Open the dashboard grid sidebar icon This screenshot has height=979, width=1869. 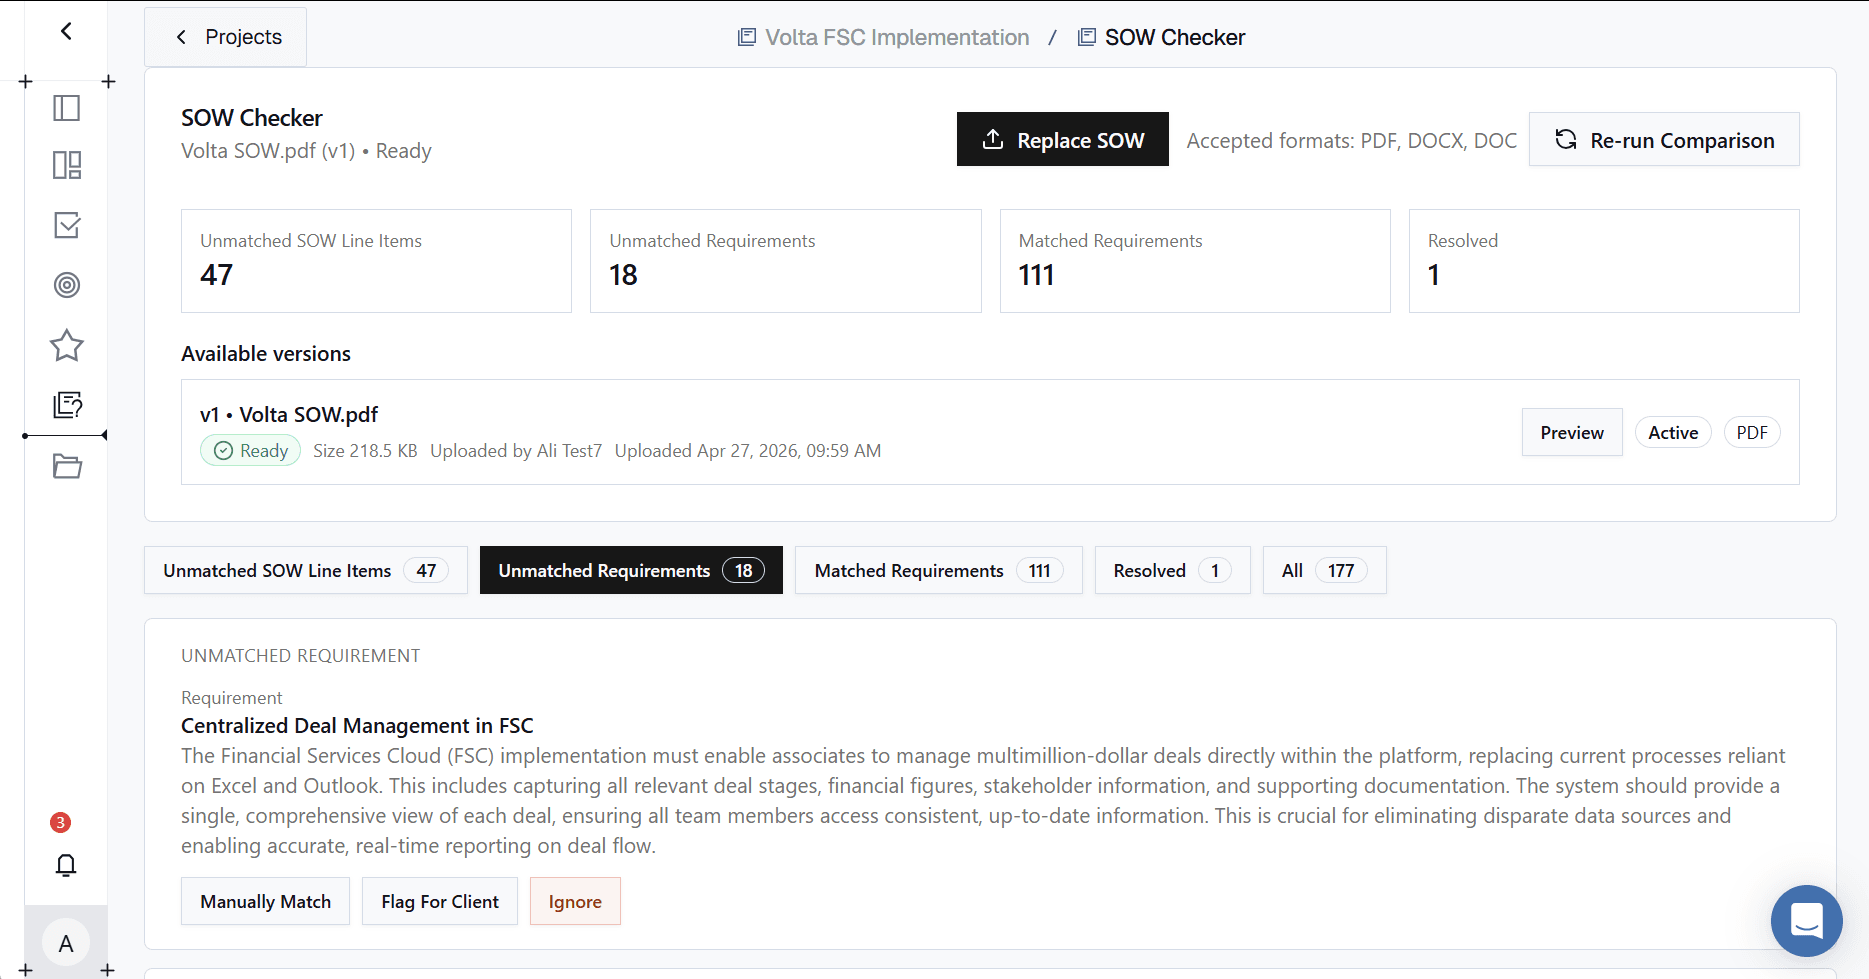[x=66, y=165]
